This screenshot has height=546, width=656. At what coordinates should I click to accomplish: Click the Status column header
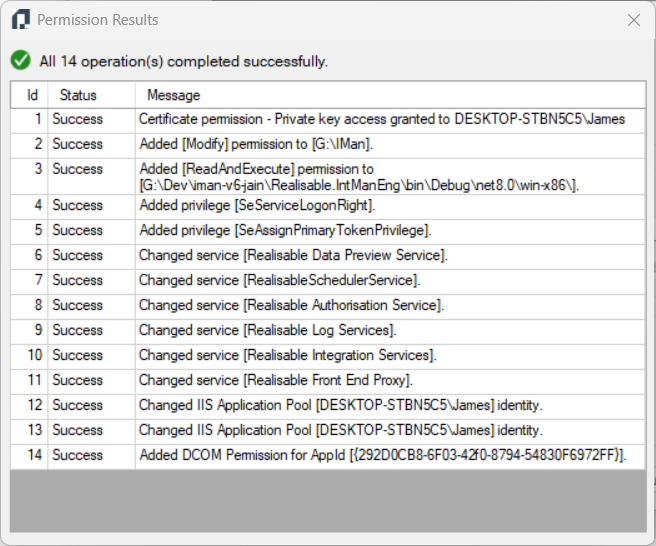point(78,95)
